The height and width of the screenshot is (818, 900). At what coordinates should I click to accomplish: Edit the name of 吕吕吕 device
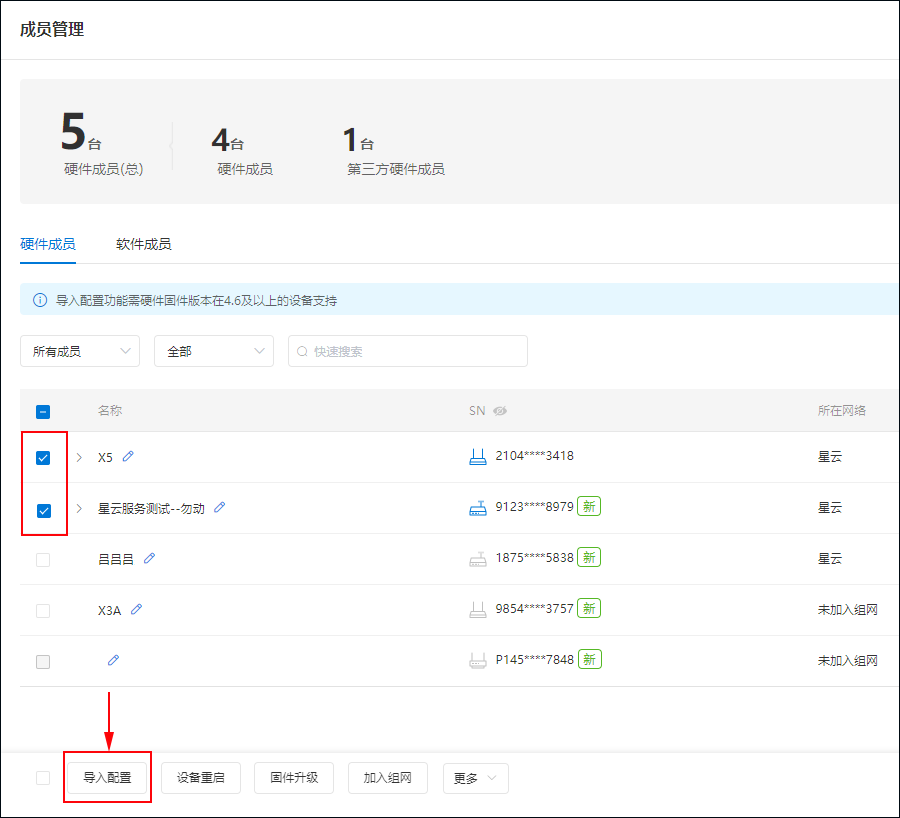coord(150,559)
